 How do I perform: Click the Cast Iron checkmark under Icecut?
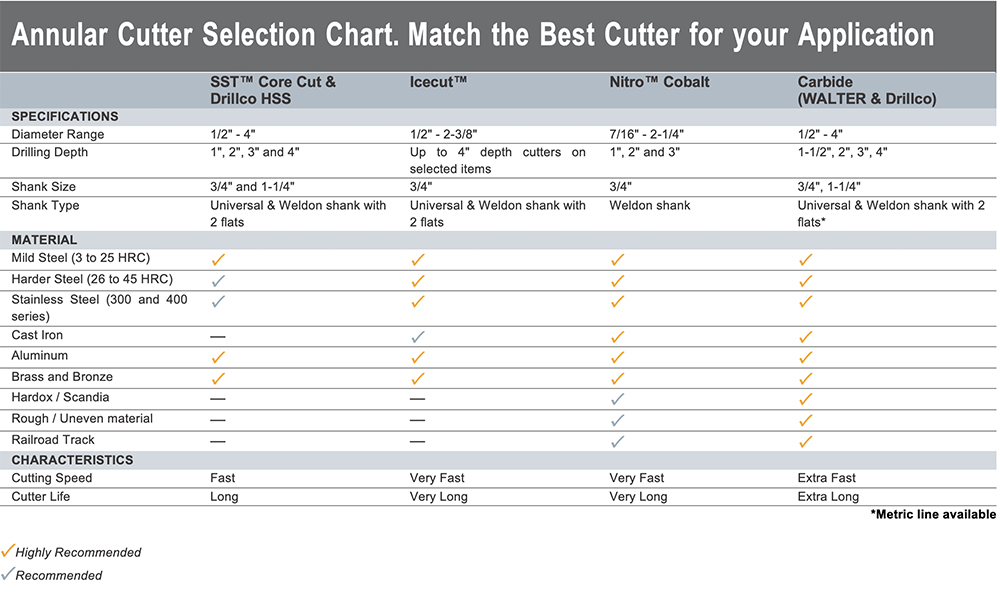(x=418, y=337)
